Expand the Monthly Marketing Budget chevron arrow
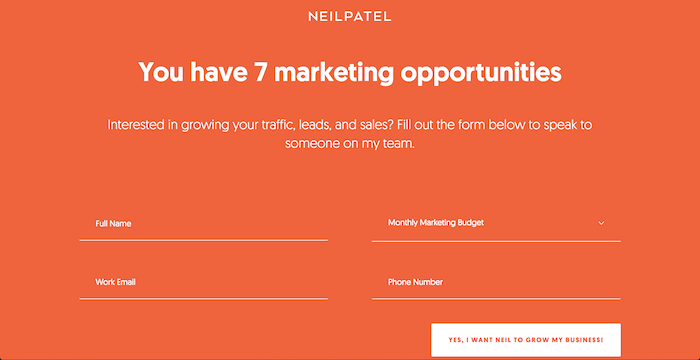The width and height of the screenshot is (700, 360). point(601,223)
